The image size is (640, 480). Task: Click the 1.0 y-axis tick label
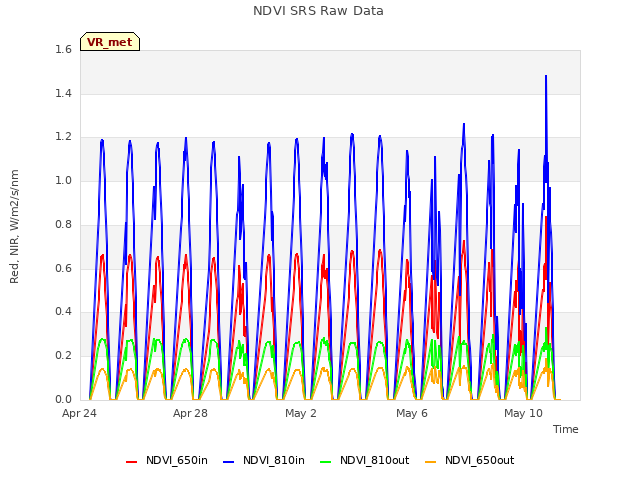coord(63,181)
